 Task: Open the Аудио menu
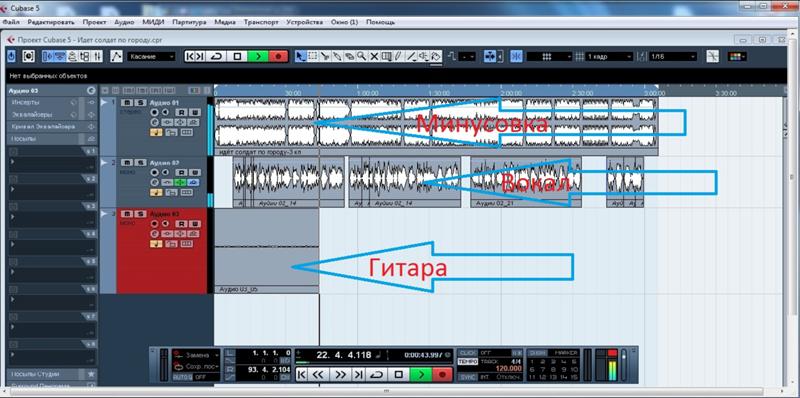[x=124, y=22]
